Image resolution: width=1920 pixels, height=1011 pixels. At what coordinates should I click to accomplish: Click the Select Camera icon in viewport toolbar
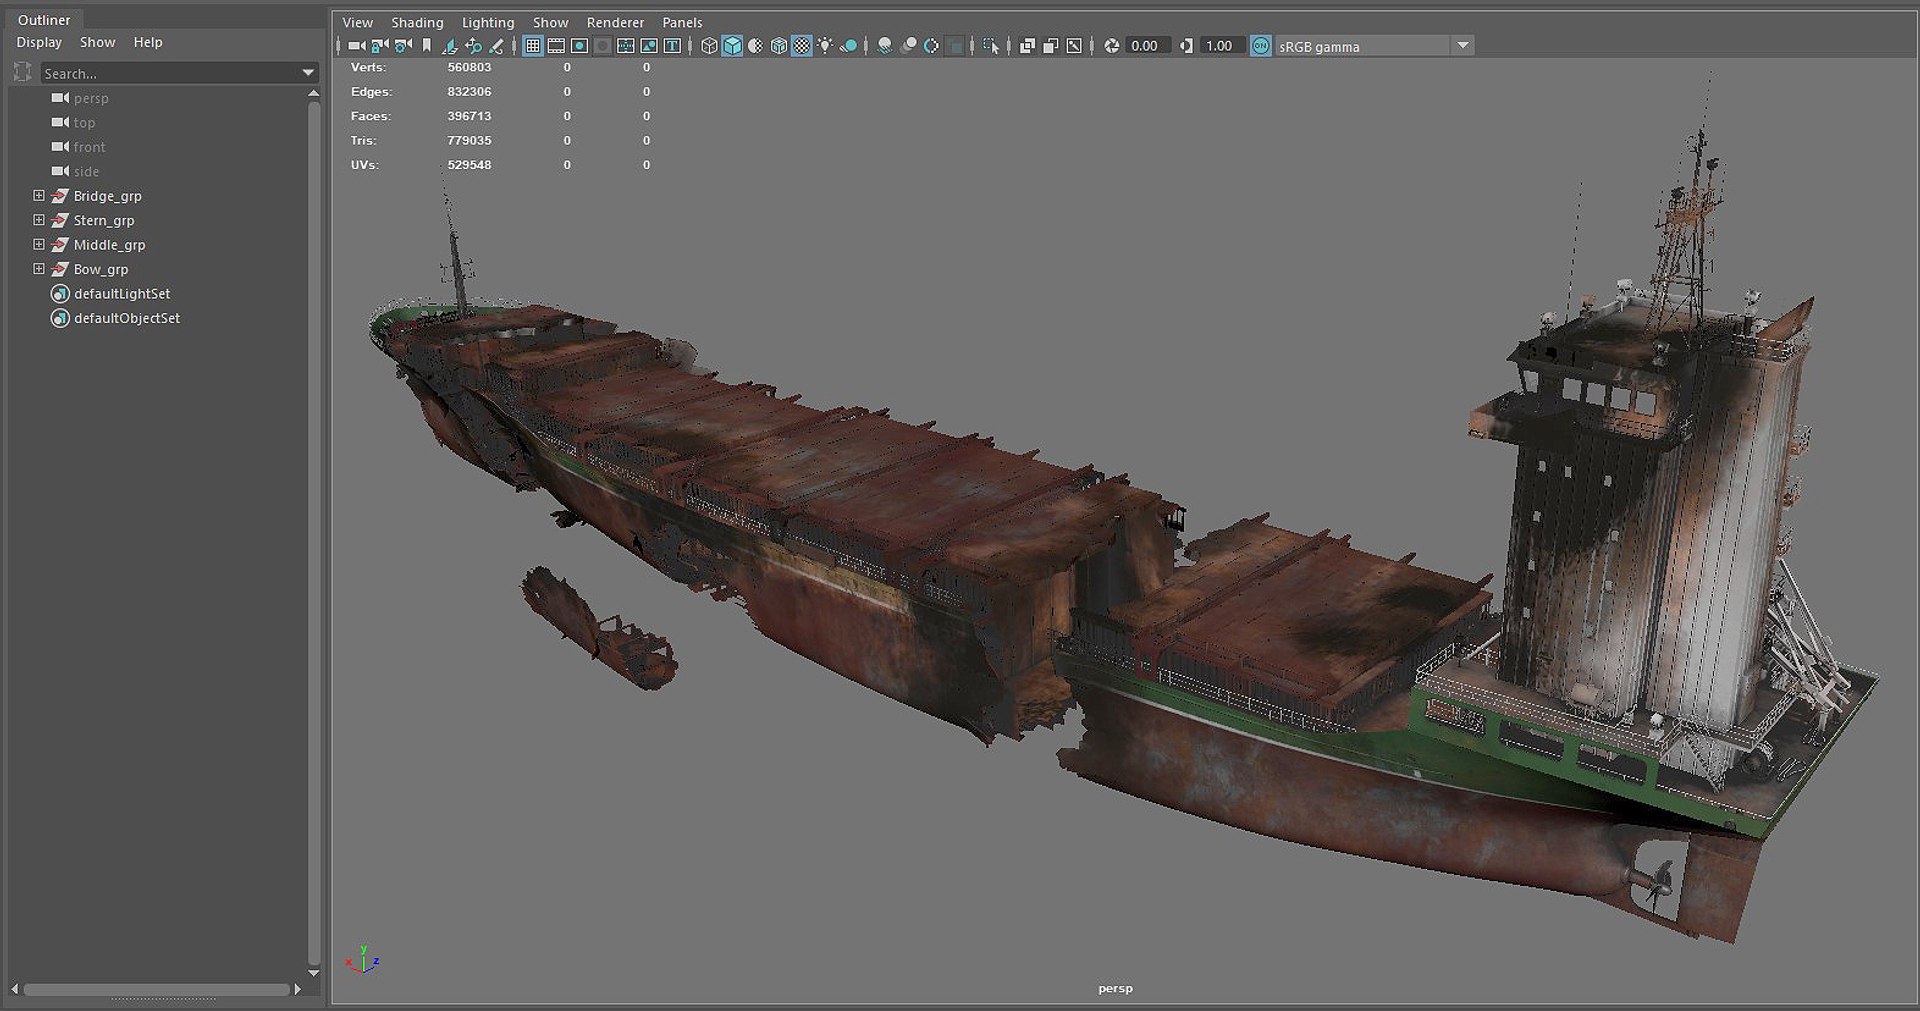coord(357,46)
